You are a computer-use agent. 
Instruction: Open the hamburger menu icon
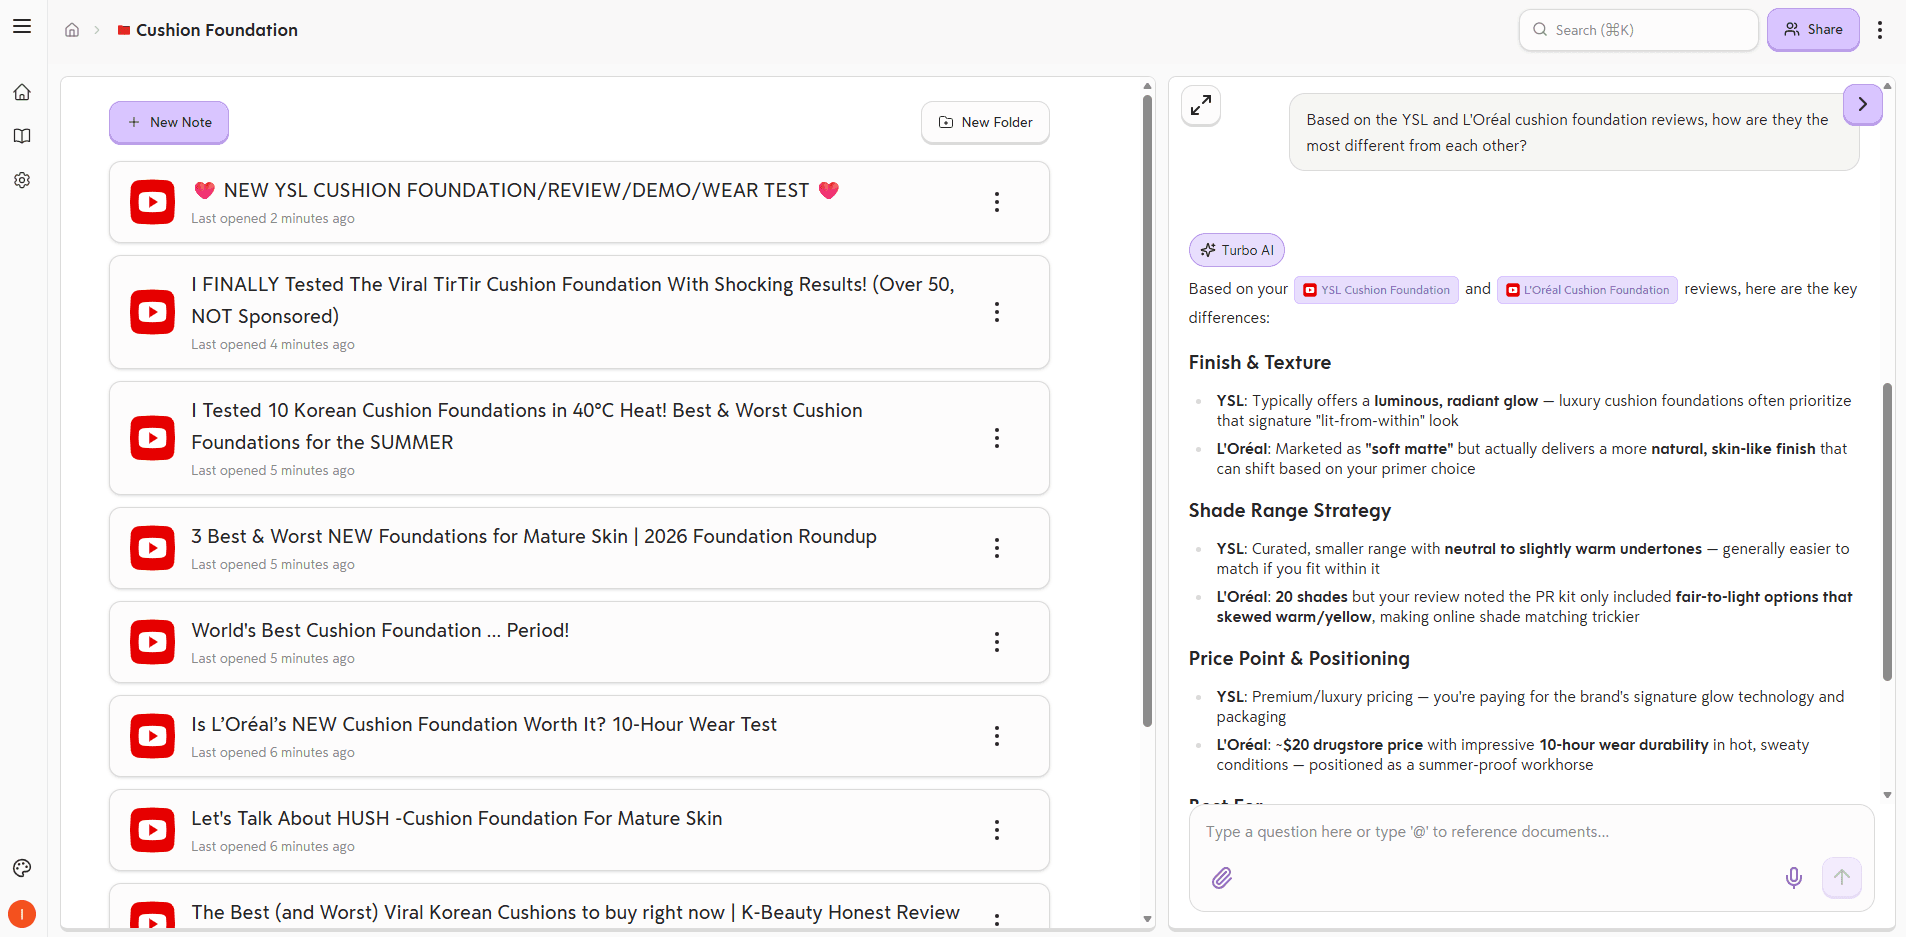[22, 27]
